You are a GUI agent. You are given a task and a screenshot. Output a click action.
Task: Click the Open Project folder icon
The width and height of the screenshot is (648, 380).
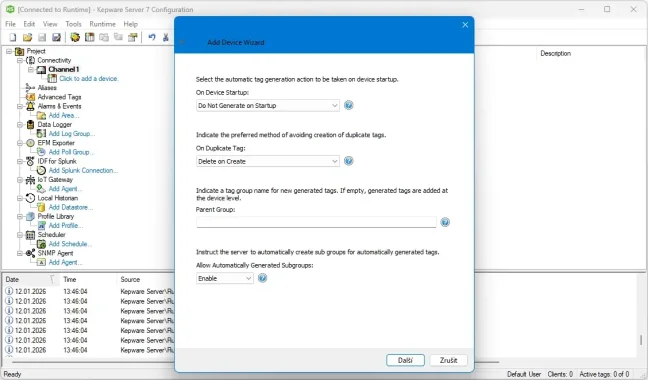click(27, 38)
